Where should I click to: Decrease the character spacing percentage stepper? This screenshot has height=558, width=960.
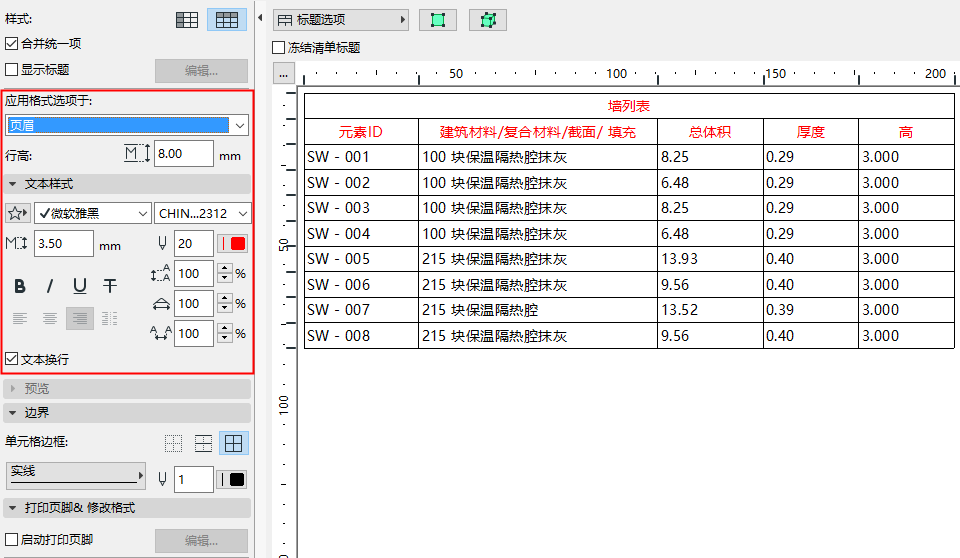[225, 339]
